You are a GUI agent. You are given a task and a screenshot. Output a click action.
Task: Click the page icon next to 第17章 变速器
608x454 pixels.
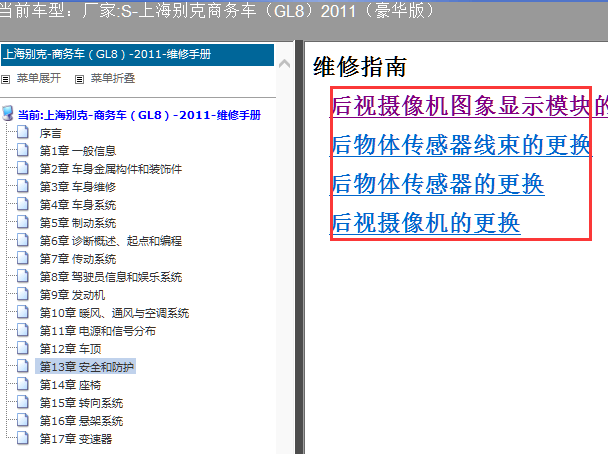click(x=22, y=438)
